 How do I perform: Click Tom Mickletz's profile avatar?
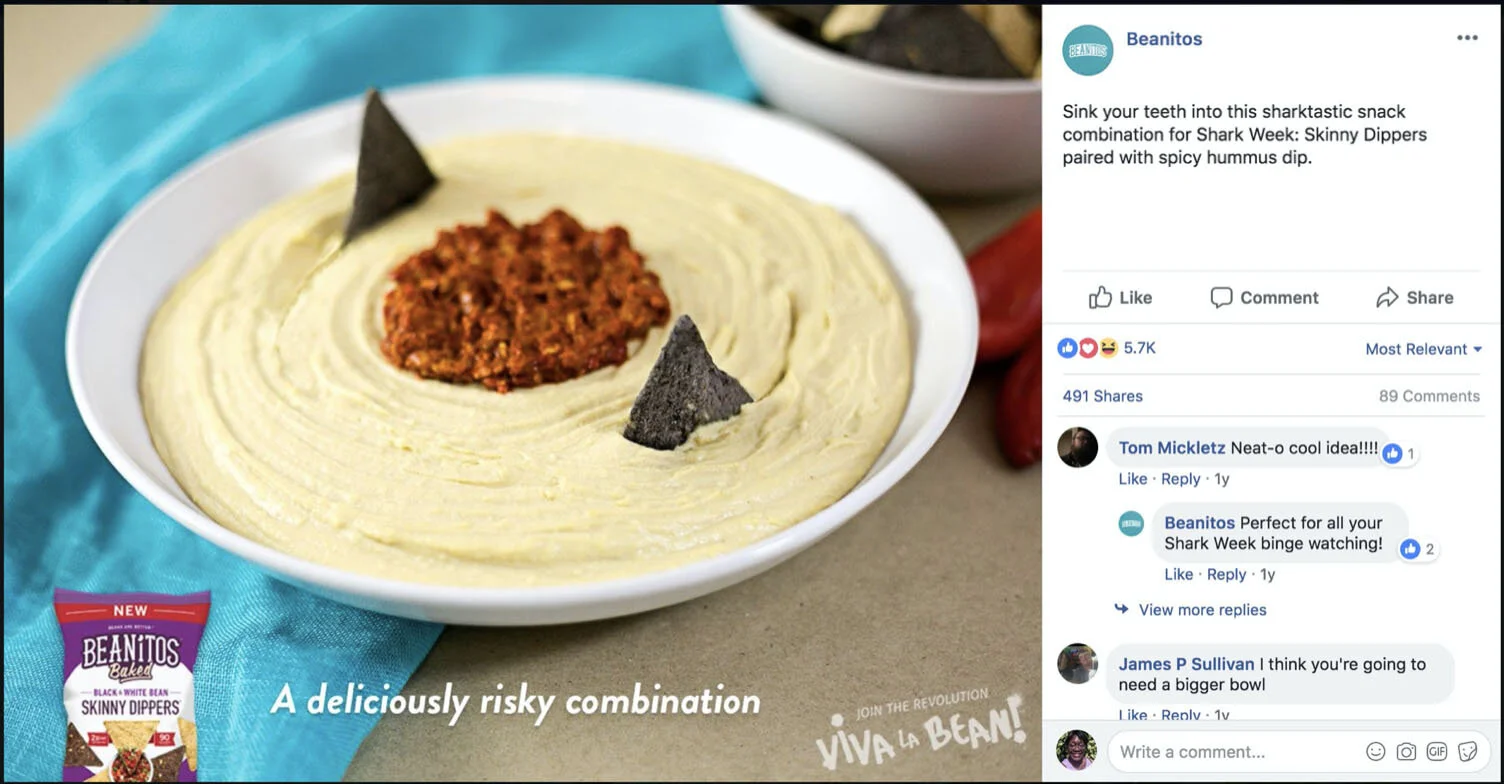coord(1077,447)
